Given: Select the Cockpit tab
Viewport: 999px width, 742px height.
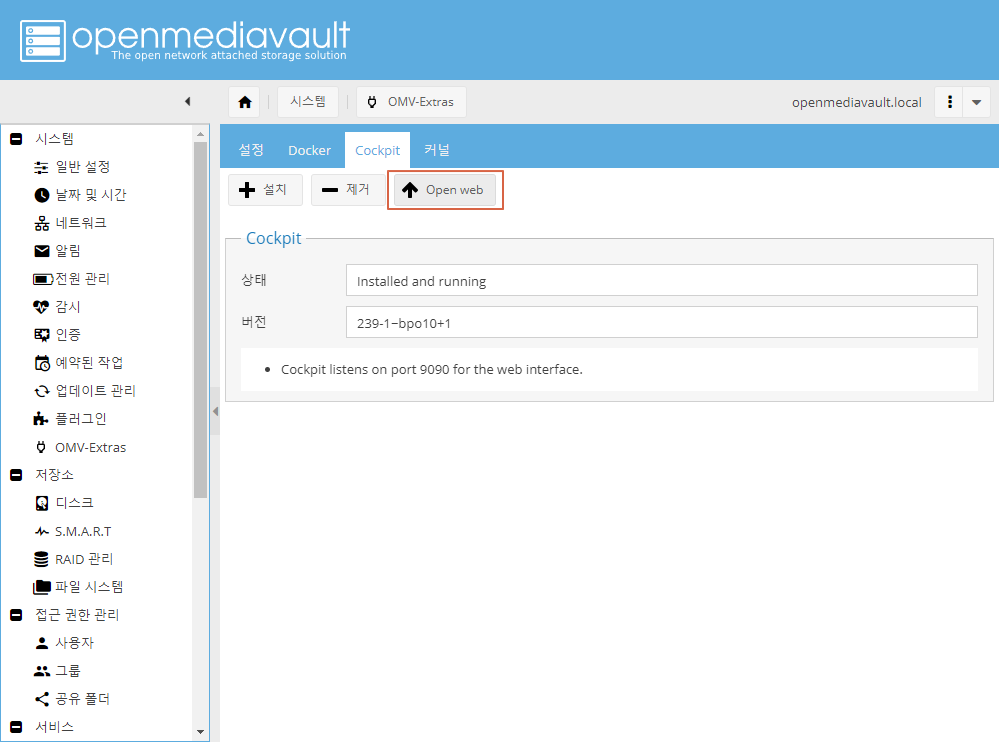Looking at the screenshot, I should [377, 150].
